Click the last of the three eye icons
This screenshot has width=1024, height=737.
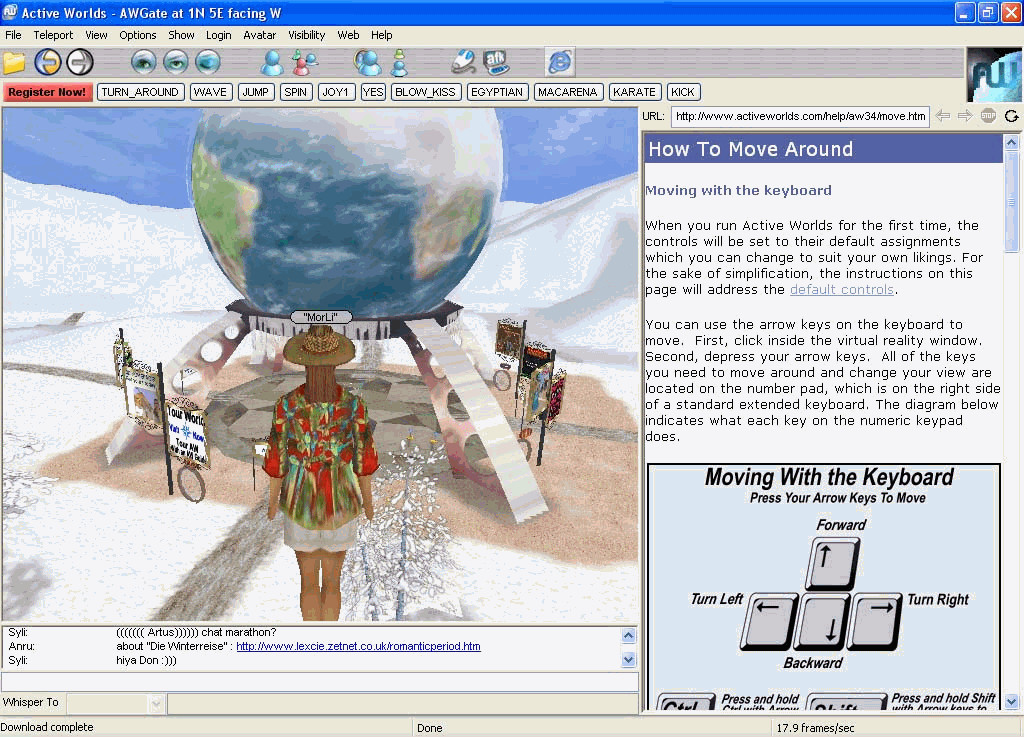pyautogui.click(x=208, y=63)
